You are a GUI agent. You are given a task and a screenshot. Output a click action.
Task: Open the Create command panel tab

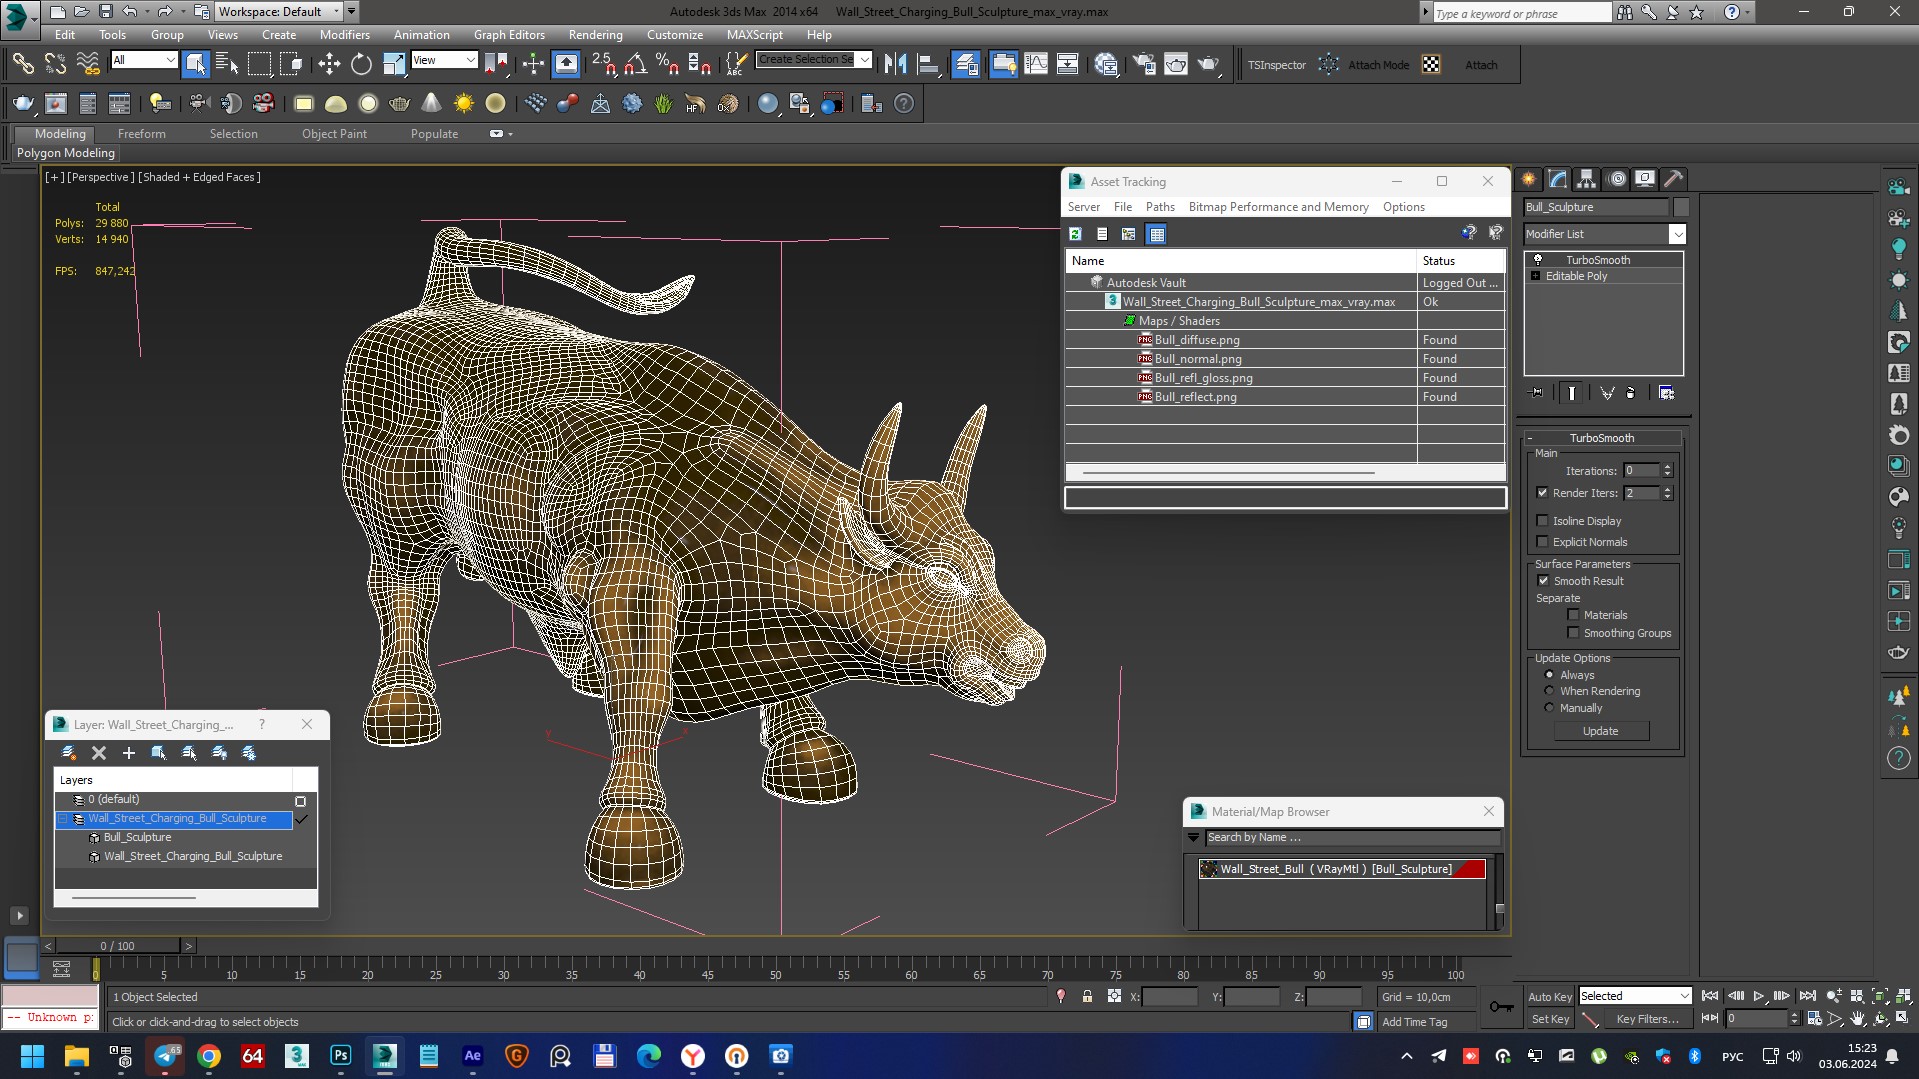[1529, 179]
